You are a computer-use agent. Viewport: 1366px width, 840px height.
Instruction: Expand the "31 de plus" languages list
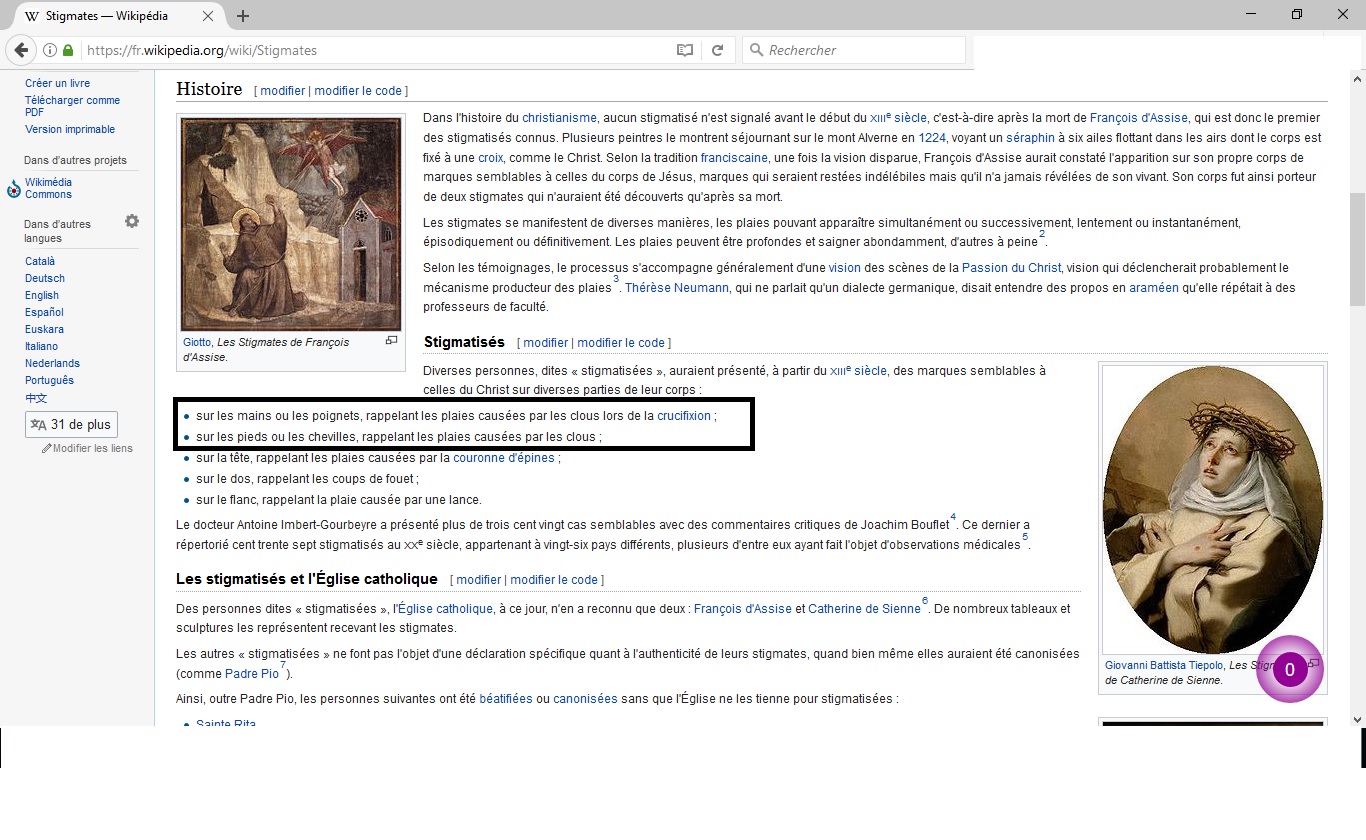pos(71,425)
